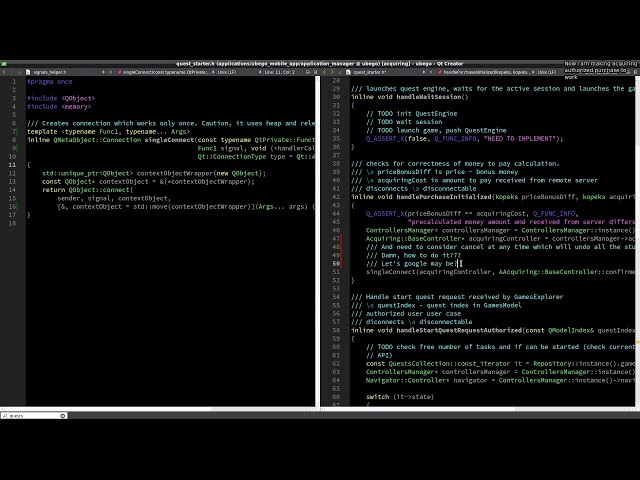Click the Line: 11, Col: 2 indicator
640x480 pixels.
280,72
